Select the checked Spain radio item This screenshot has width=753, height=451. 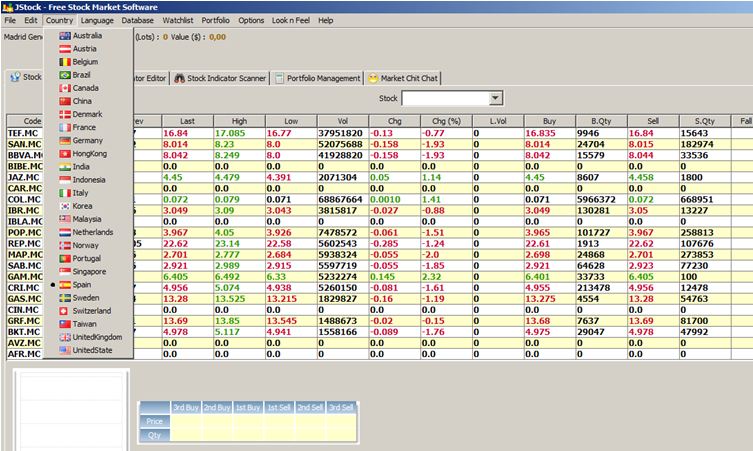88,285
